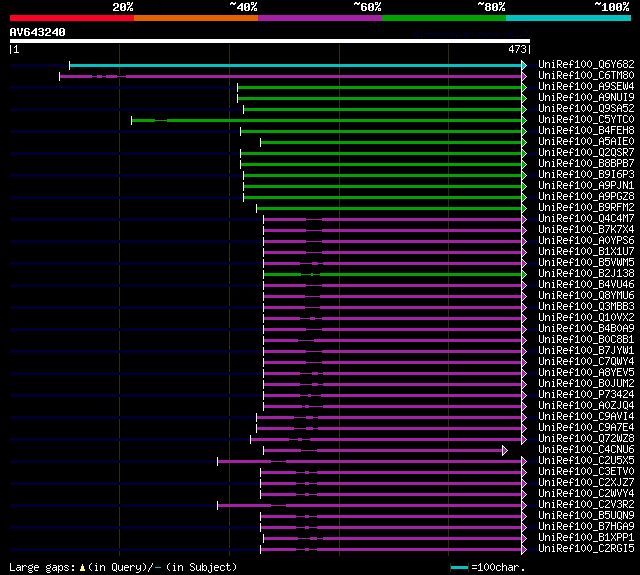The height and width of the screenshot is (575, 640).
Task: Select the UniRef100_C4CNU6 label
Action: click(x=586, y=450)
